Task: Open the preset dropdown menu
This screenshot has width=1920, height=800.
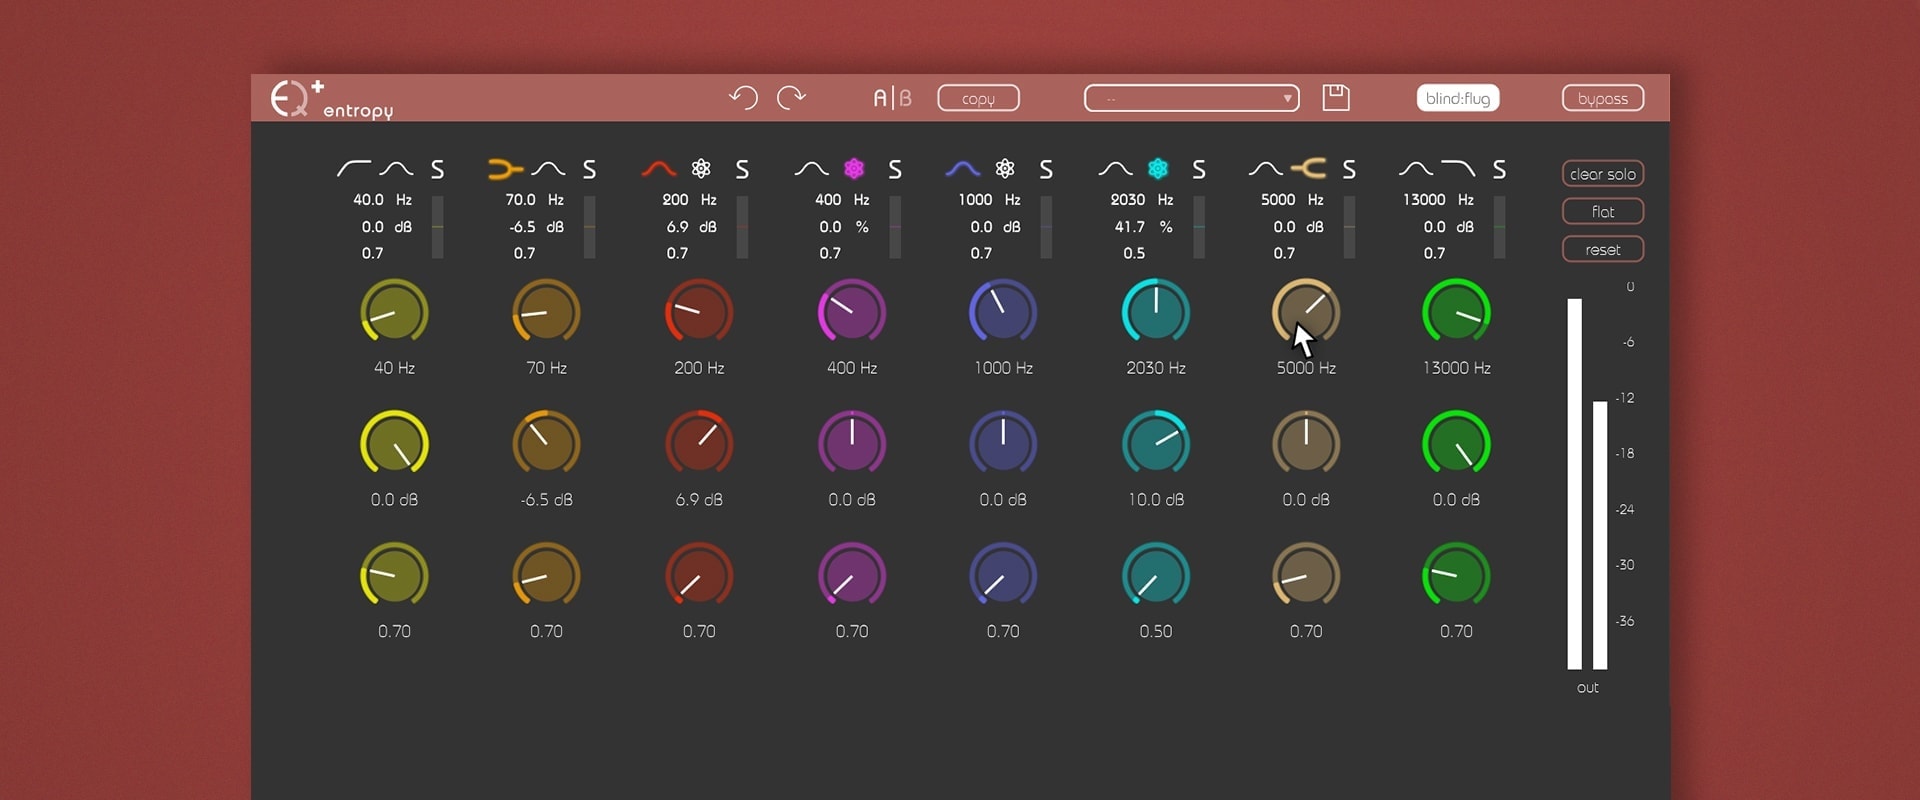Action: pos(1191,98)
